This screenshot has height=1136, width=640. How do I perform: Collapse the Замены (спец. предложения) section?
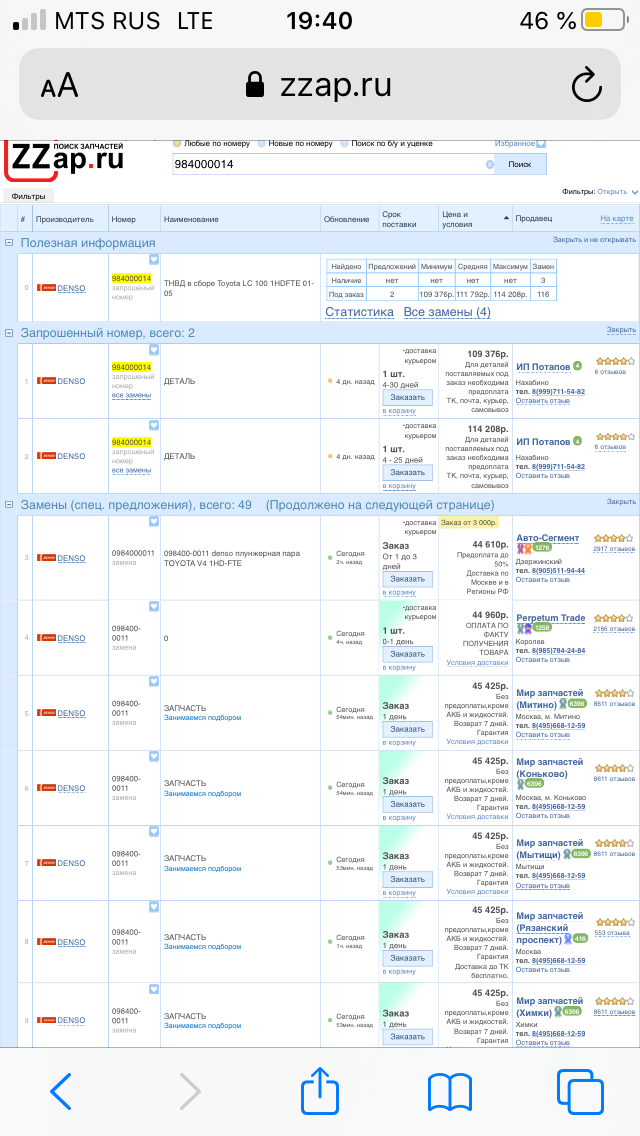pos(9,504)
